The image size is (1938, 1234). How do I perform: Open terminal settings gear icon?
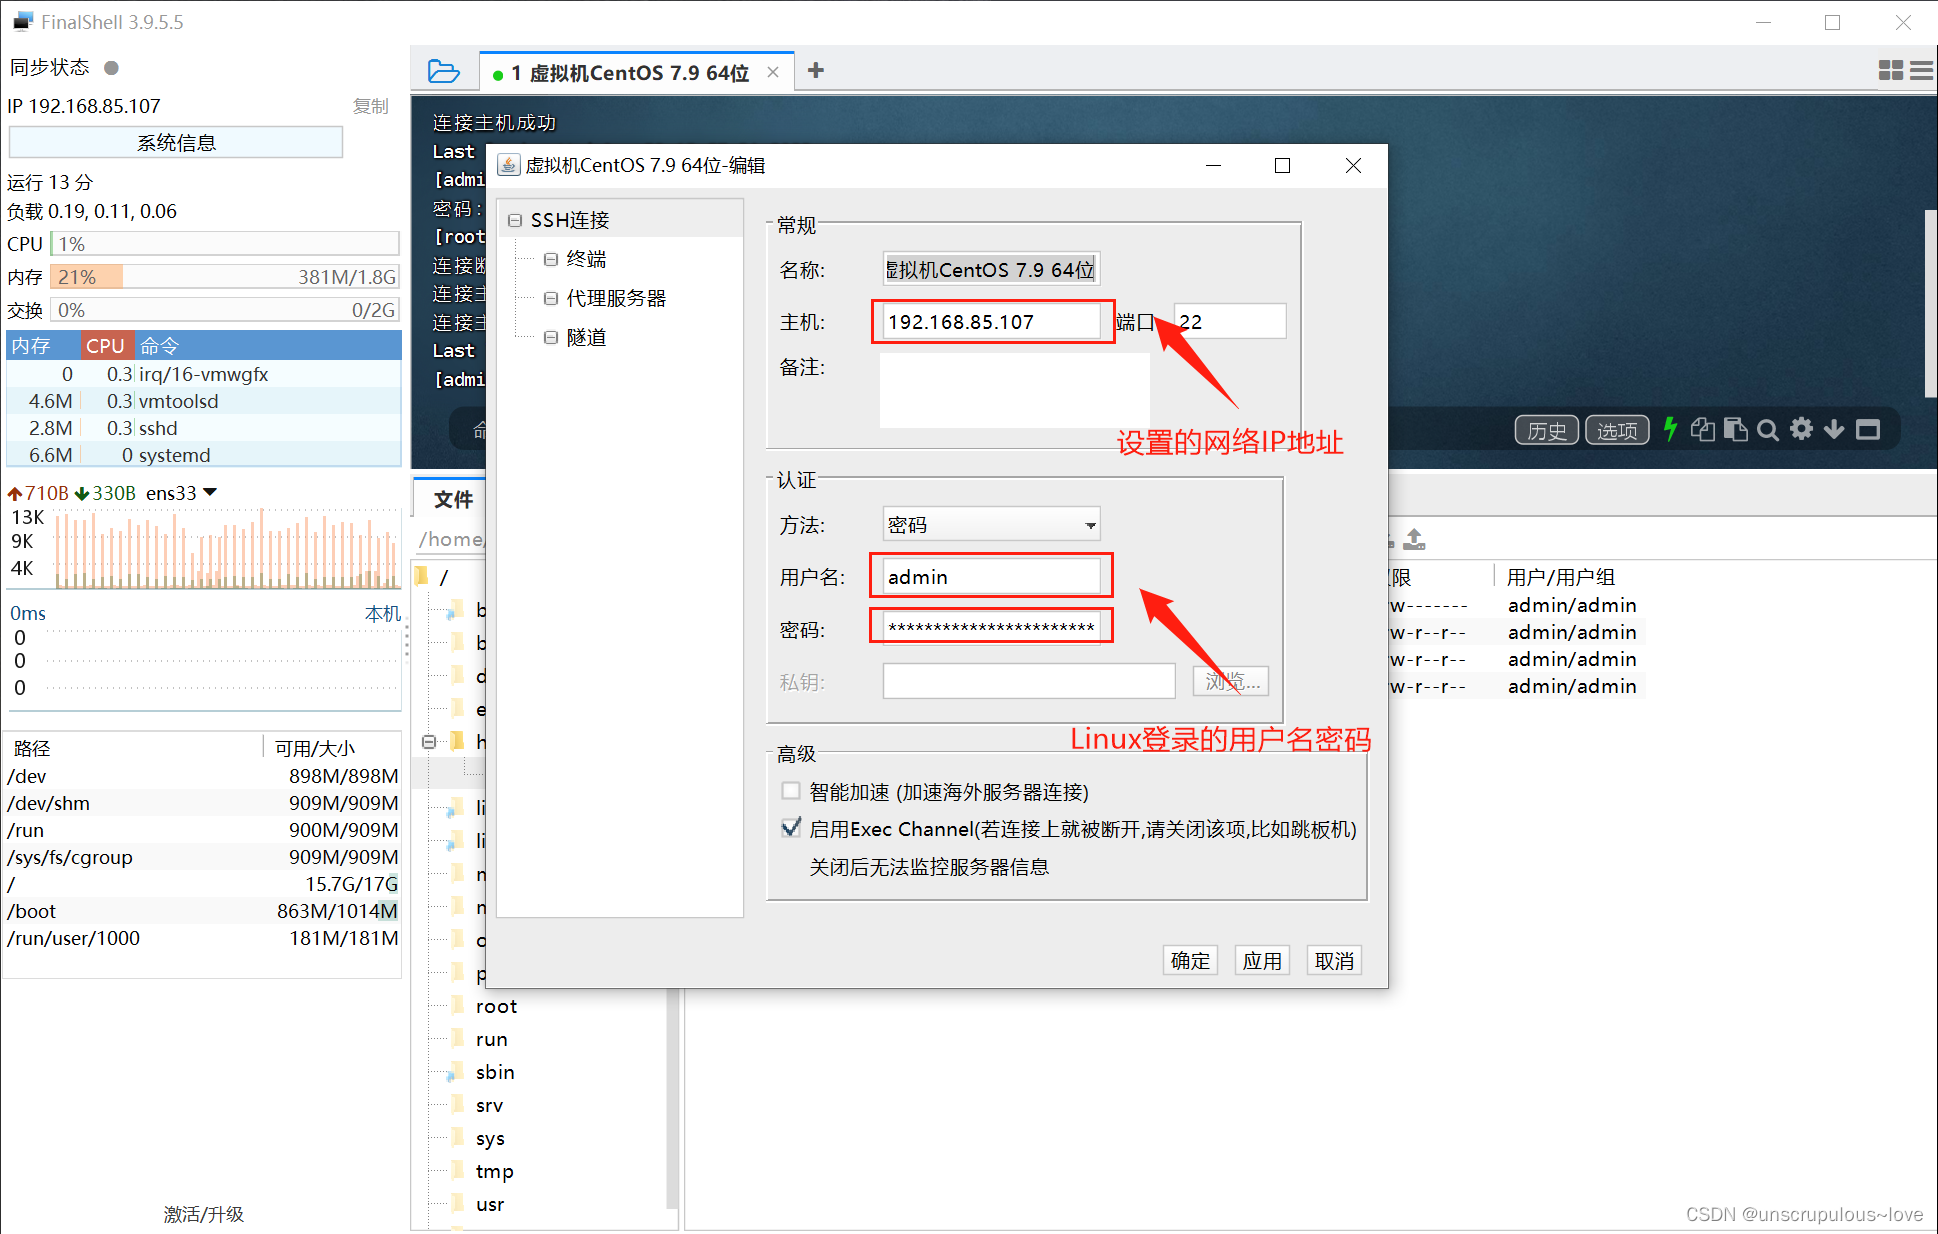1801,429
